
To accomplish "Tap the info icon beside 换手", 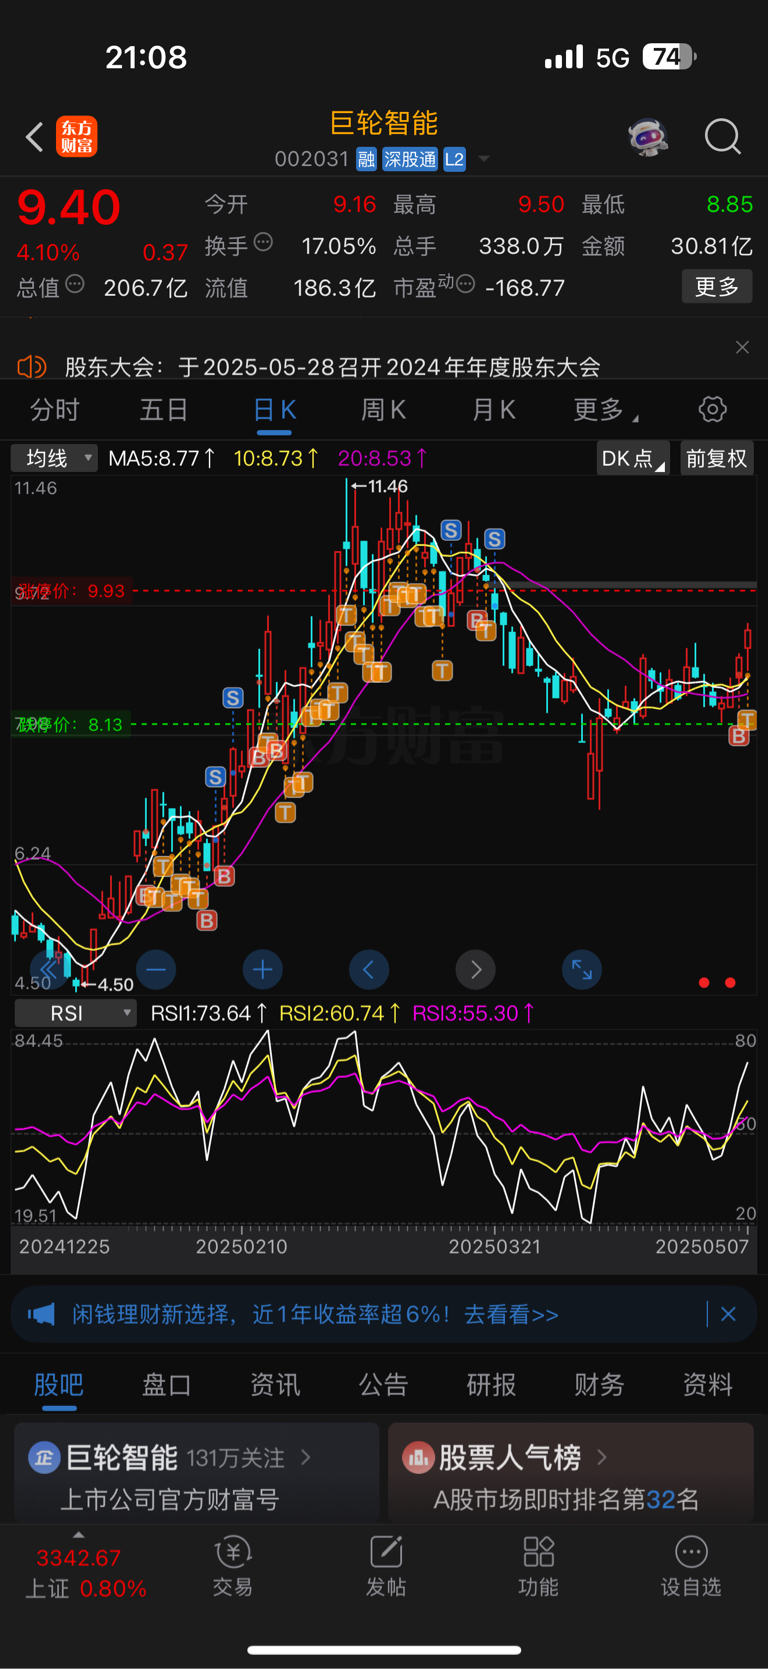I will [x=264, y=242].
